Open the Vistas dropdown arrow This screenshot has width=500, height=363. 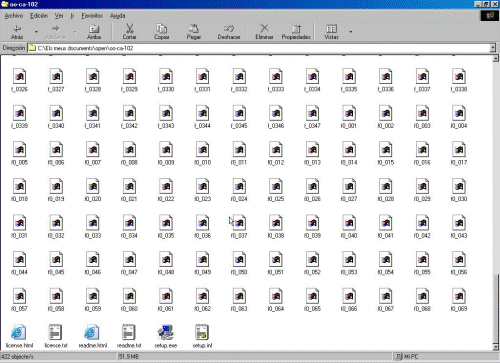coord(351,32)
